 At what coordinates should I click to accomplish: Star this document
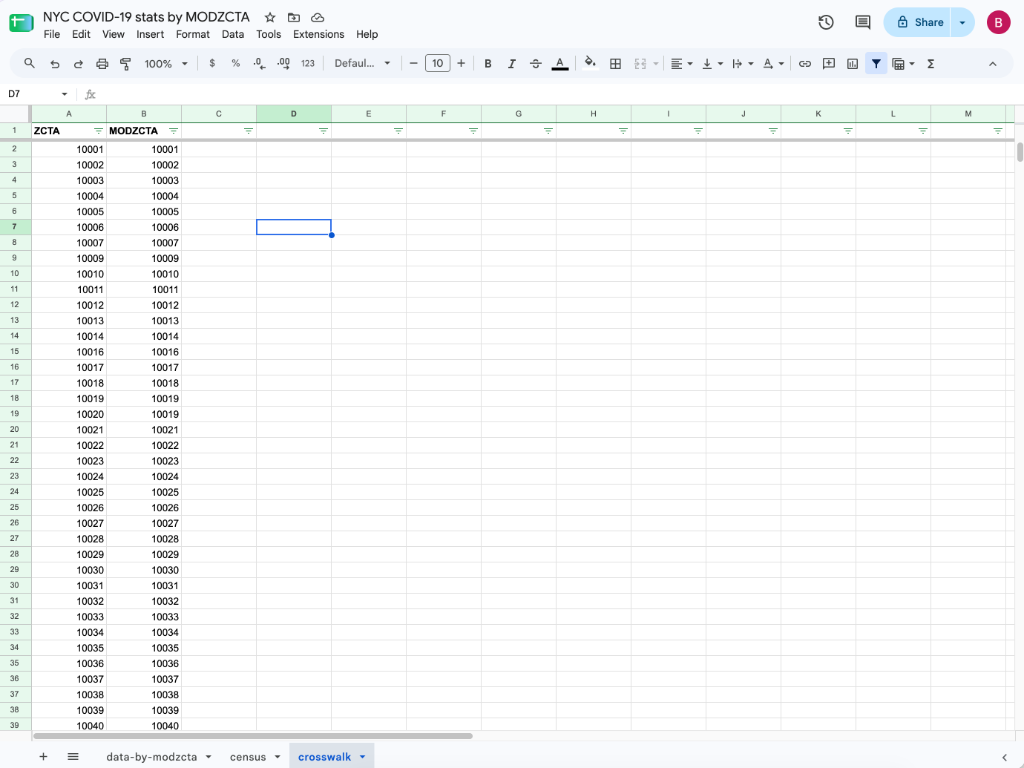(x=270, y=18)
